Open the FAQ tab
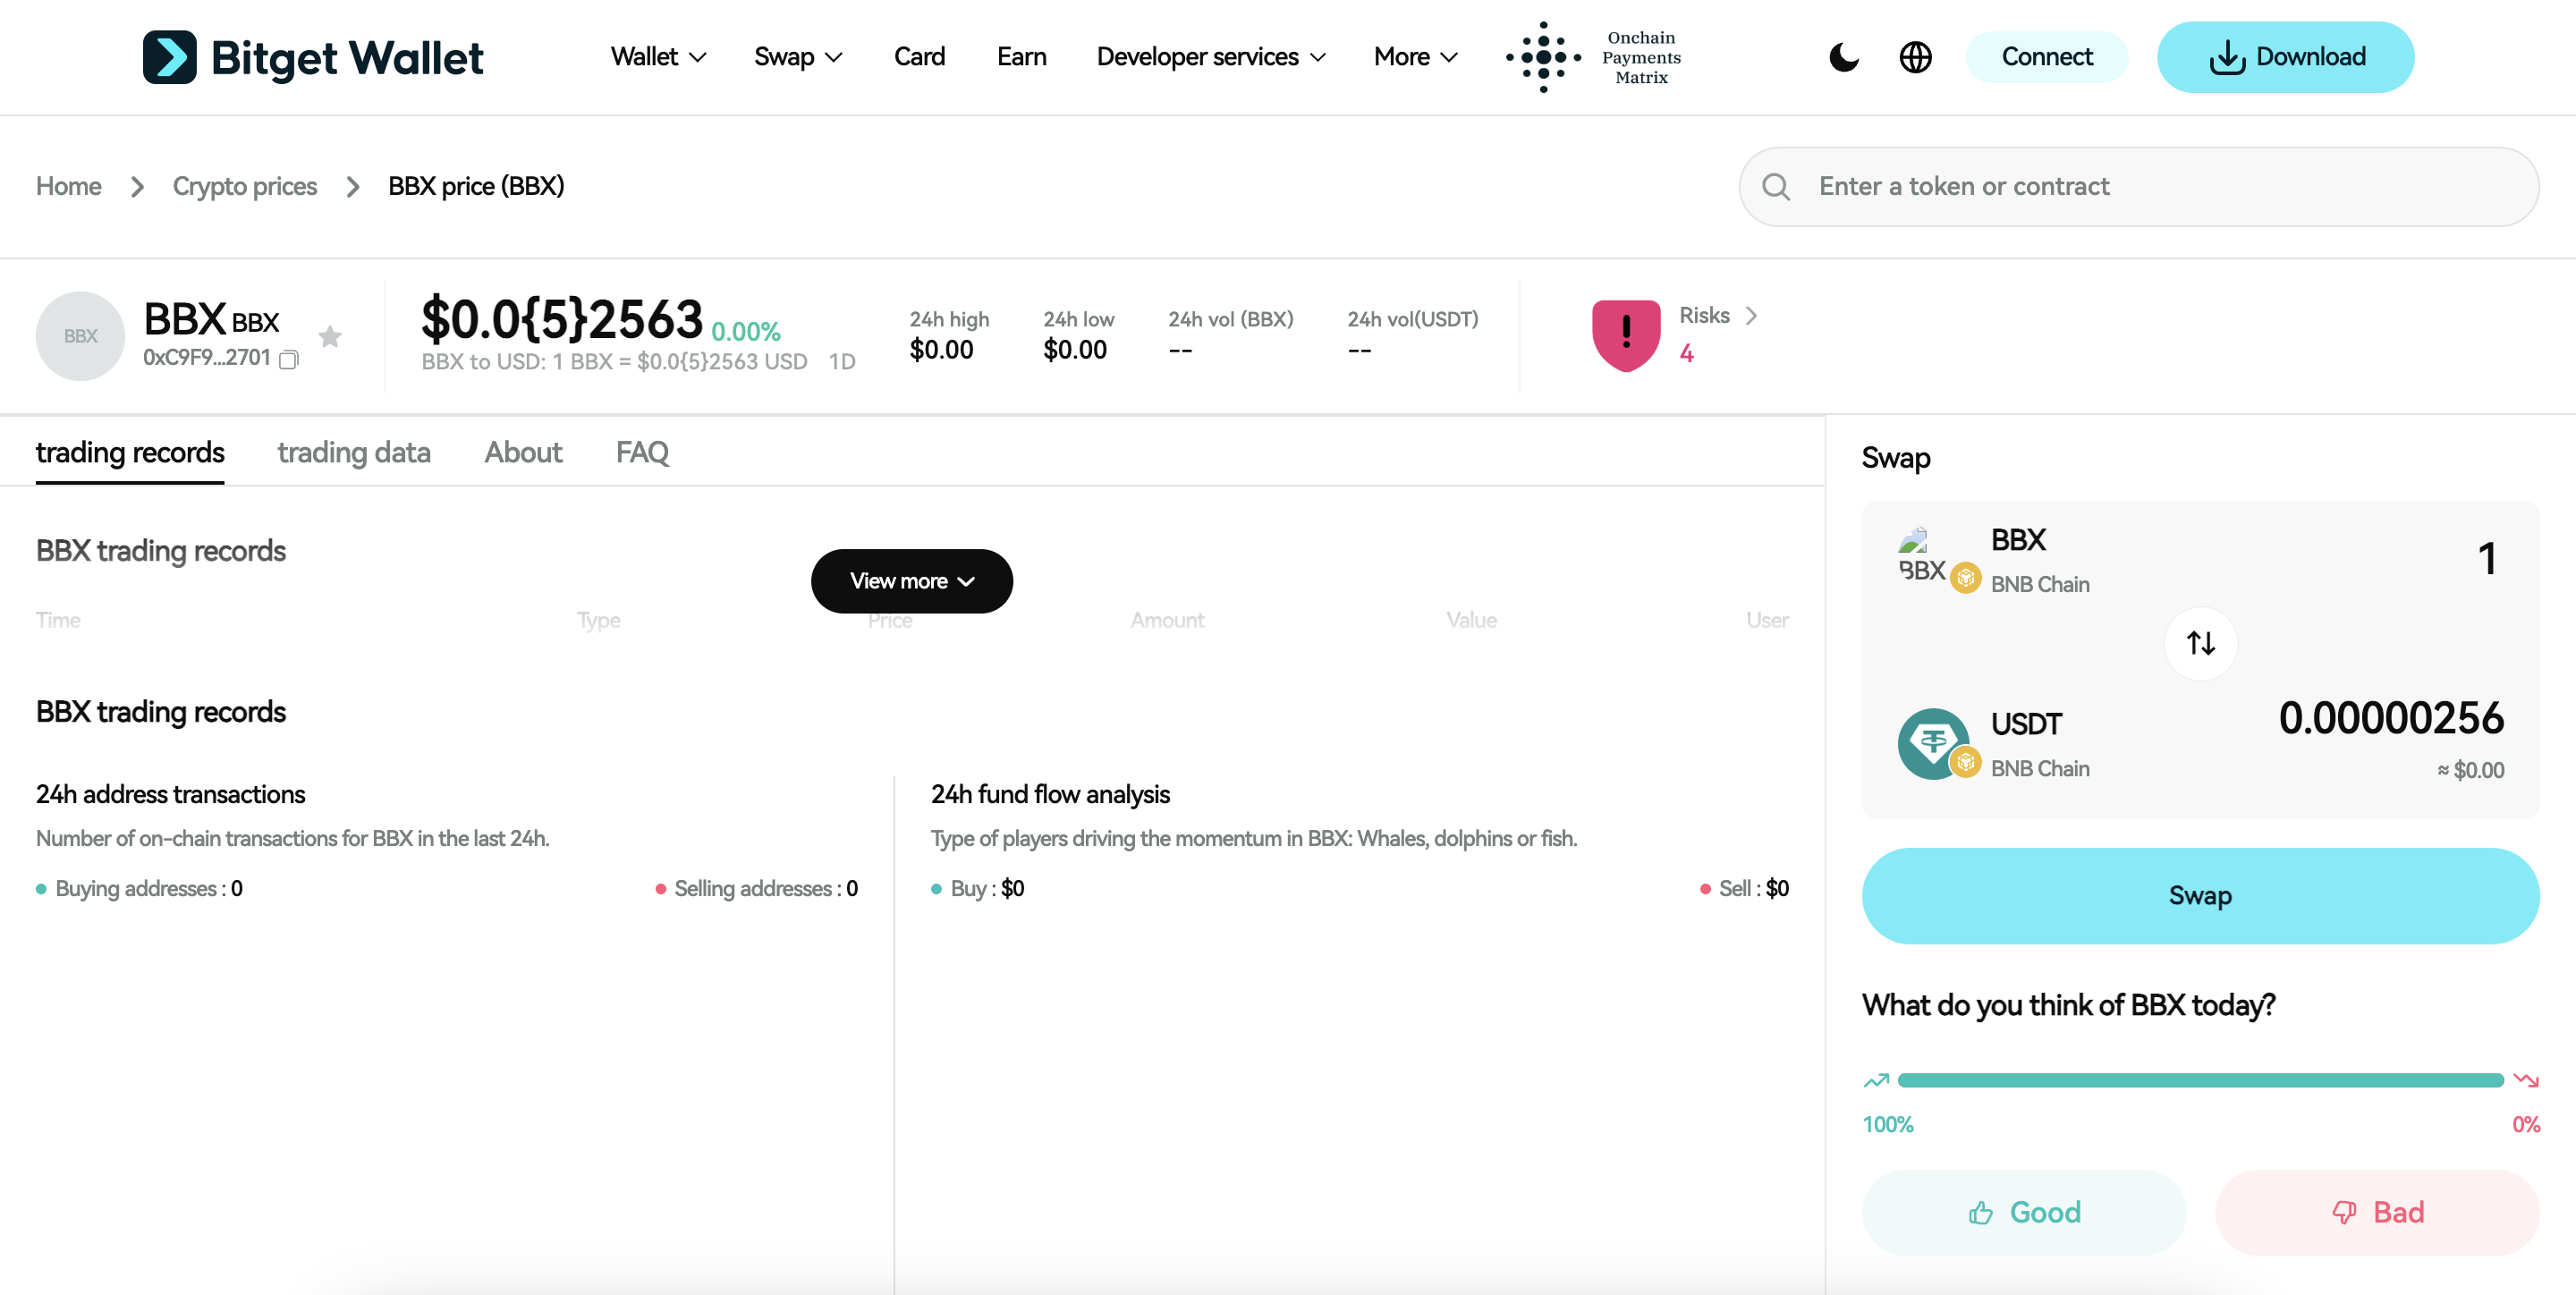The image size is (2576, 1295). 641,453
